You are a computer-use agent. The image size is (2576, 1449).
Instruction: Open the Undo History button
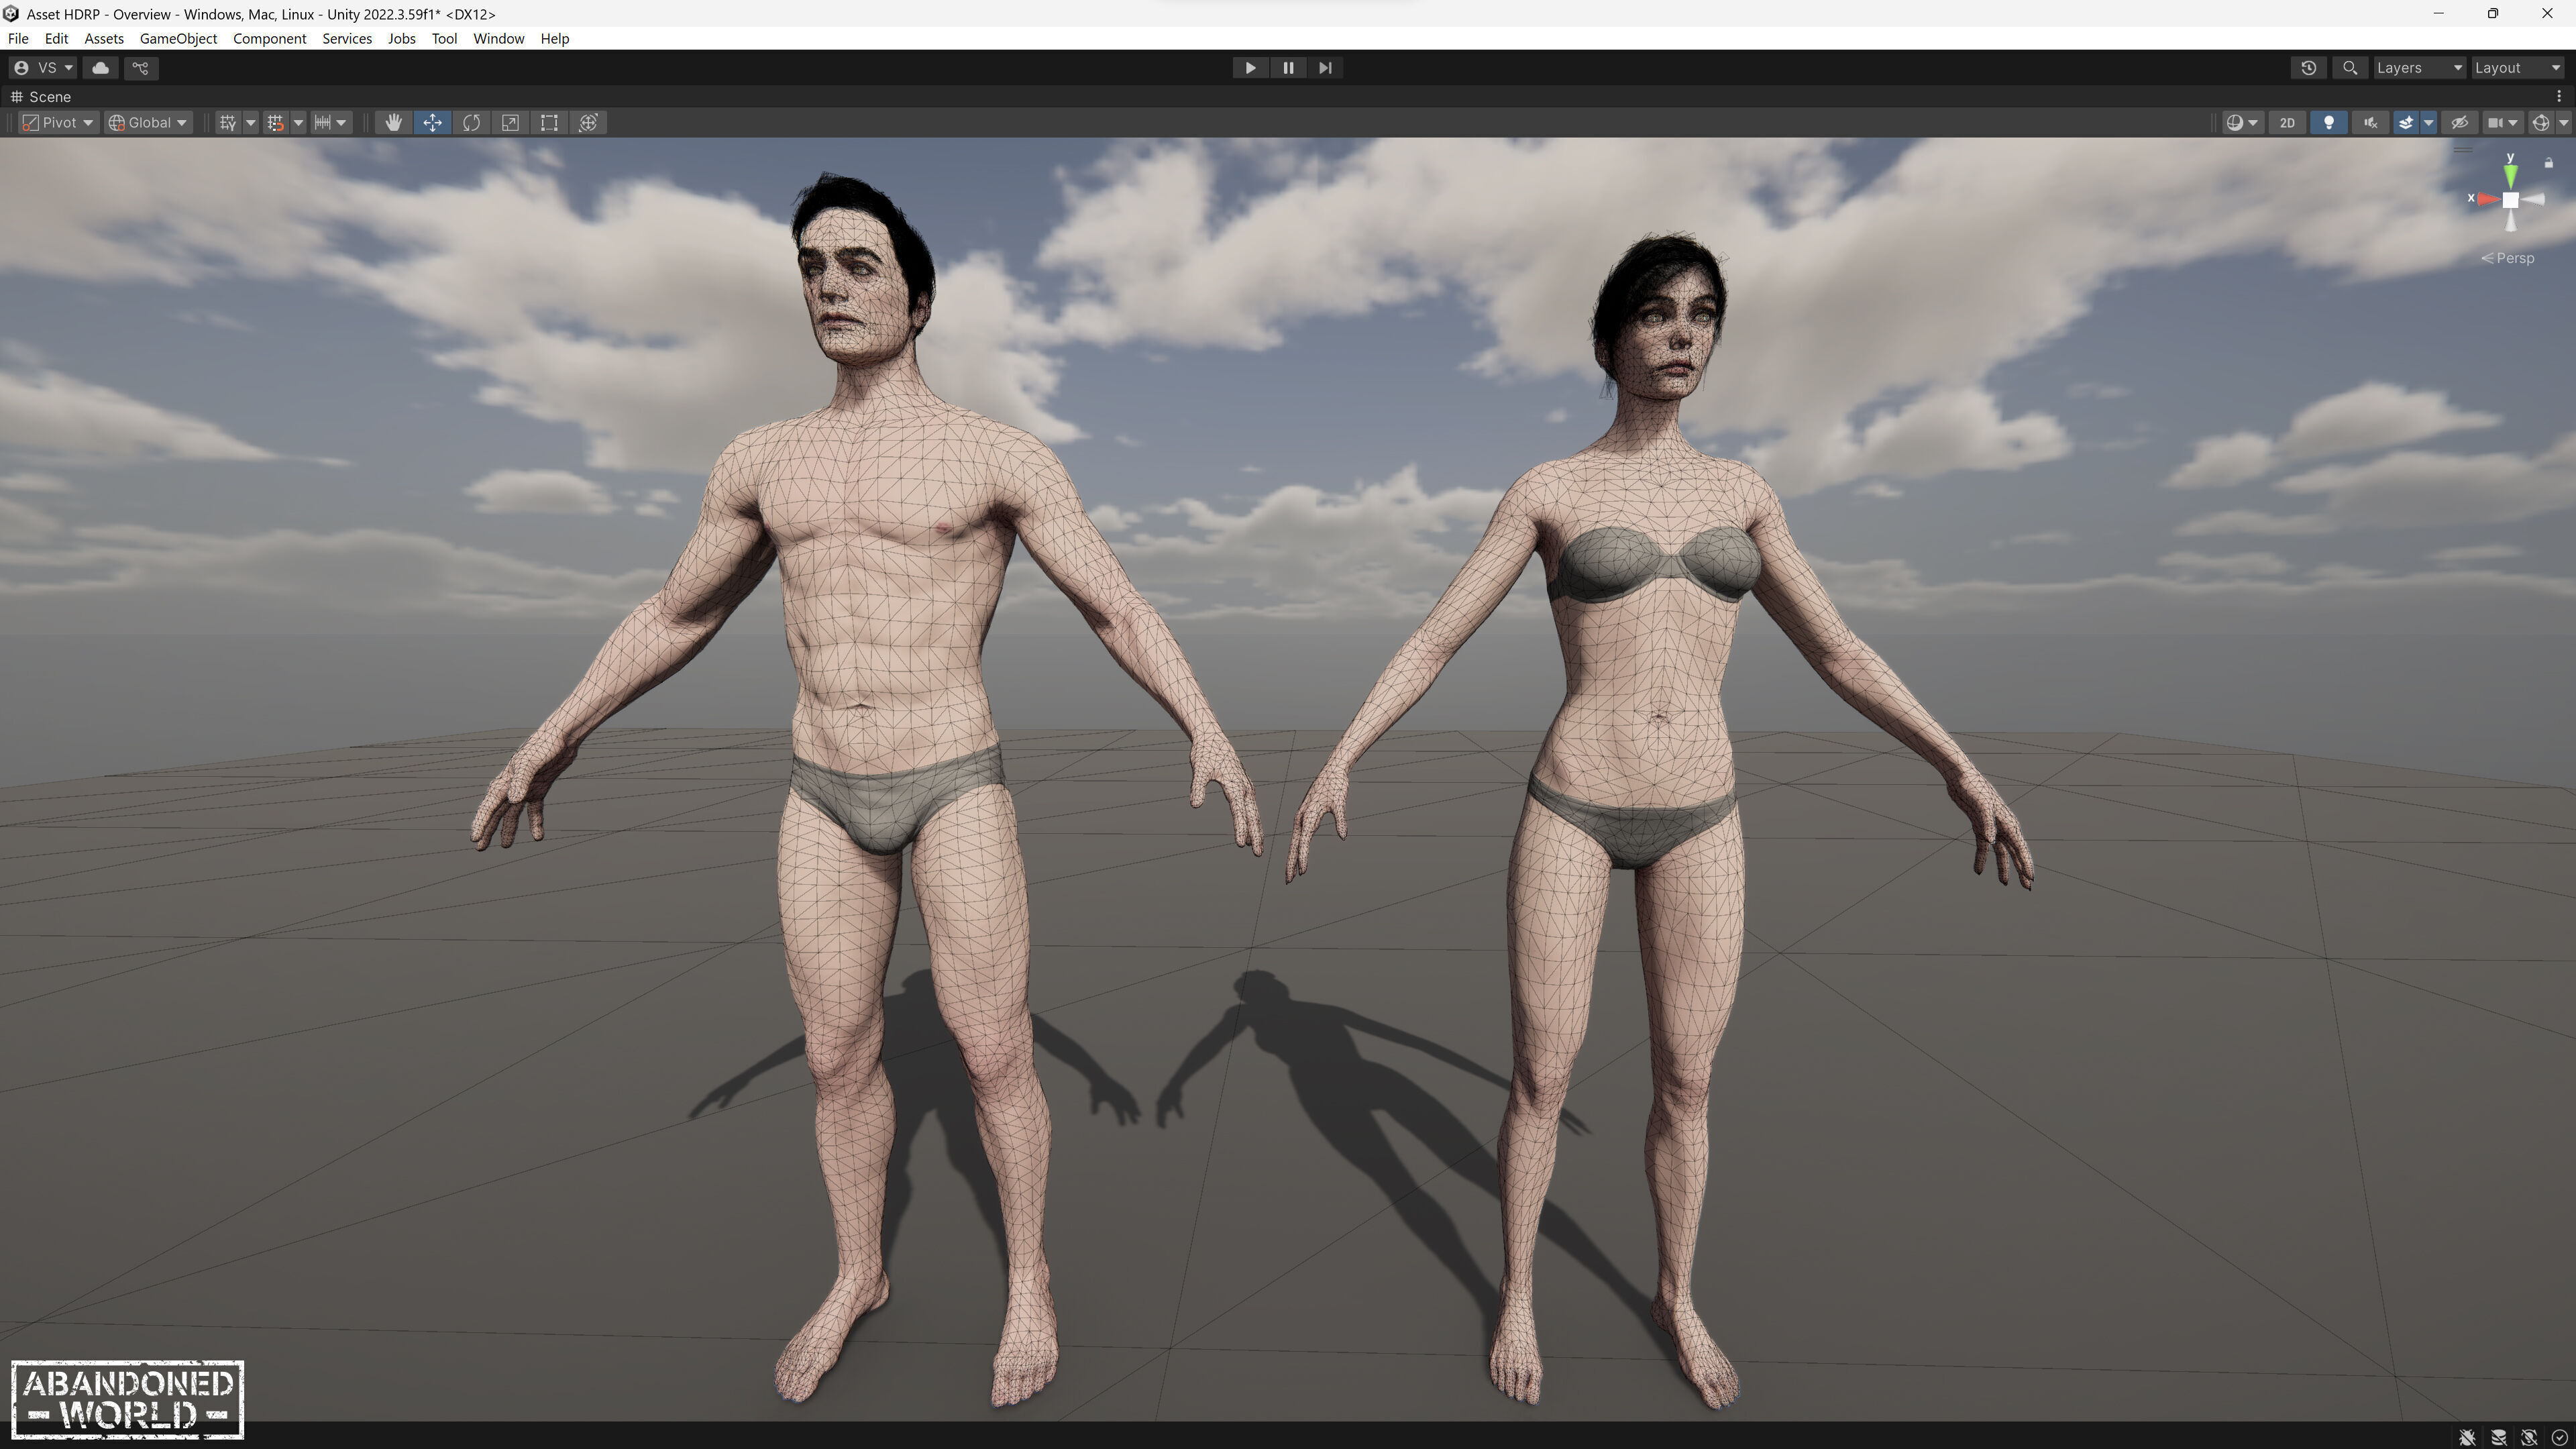point(2308,67)
